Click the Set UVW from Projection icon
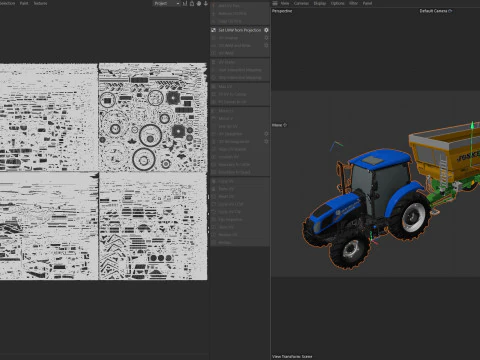 213,30
